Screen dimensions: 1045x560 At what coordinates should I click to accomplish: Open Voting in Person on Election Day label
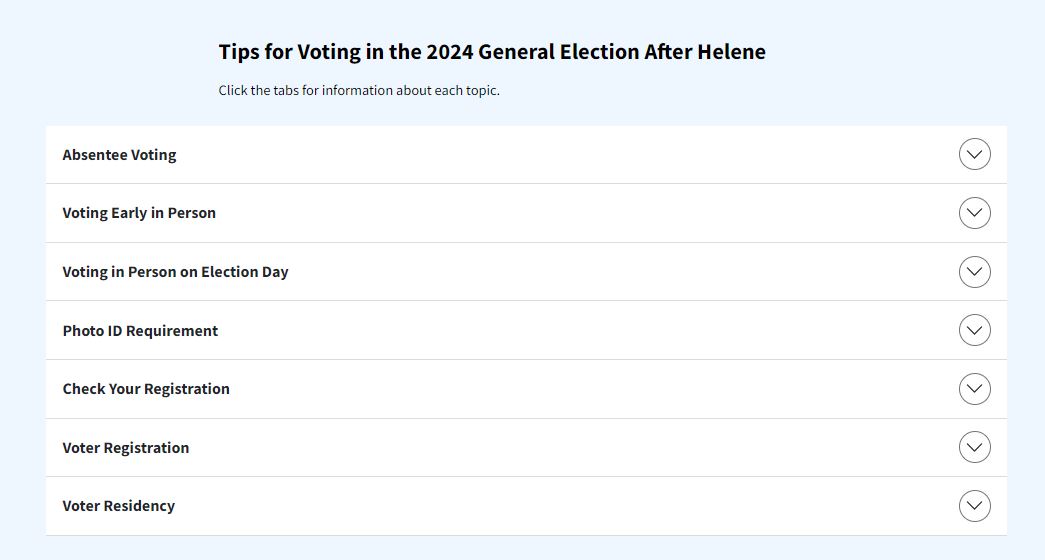tap(175, 272)
